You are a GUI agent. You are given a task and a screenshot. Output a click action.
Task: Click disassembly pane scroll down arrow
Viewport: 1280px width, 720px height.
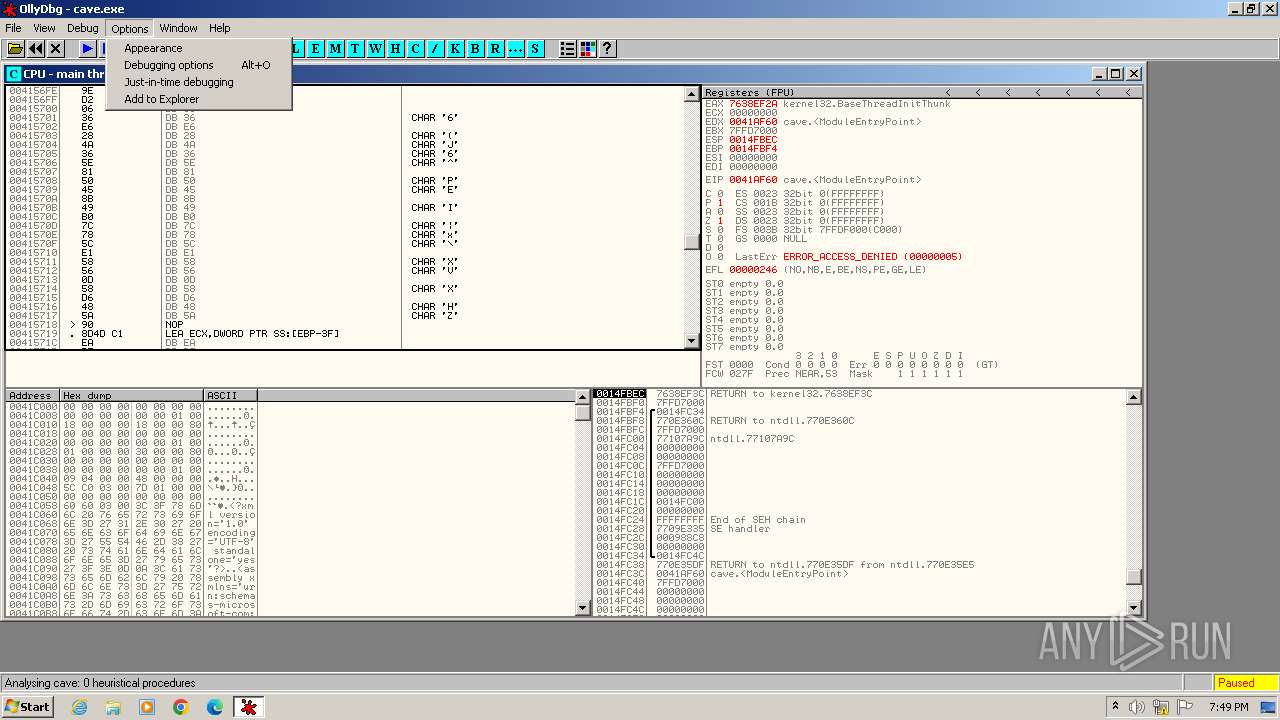pyautogui.click(x=692, y=341)
